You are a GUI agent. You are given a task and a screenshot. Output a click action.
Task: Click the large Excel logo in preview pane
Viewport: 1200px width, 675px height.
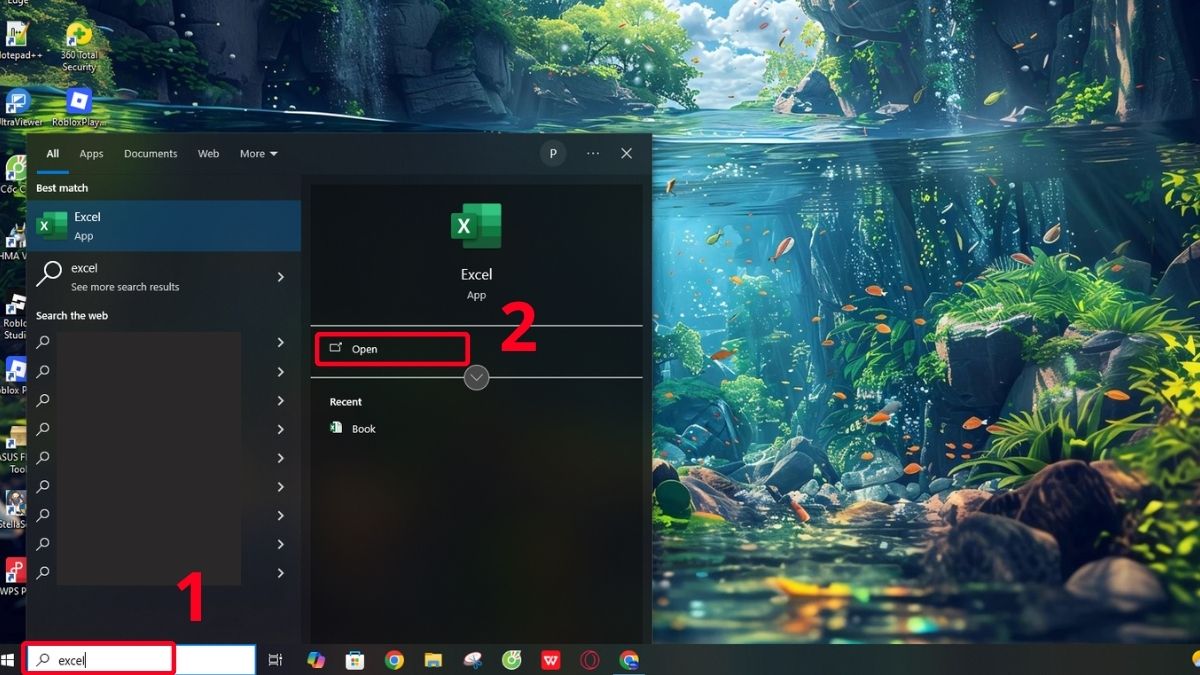click(476, 226)
